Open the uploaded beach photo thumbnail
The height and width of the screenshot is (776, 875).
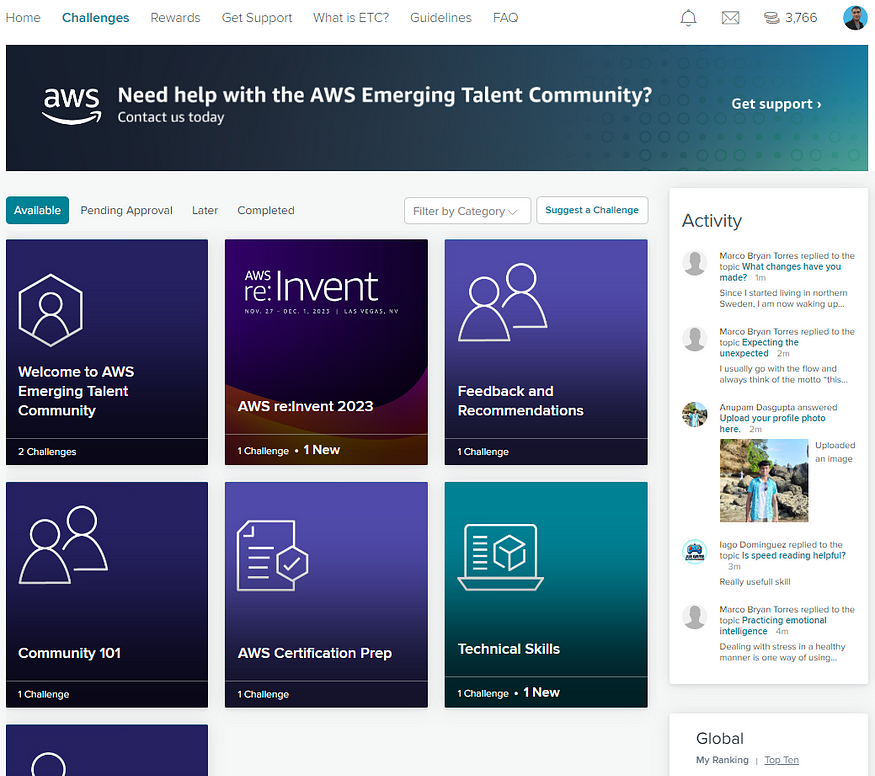[763, 480]
